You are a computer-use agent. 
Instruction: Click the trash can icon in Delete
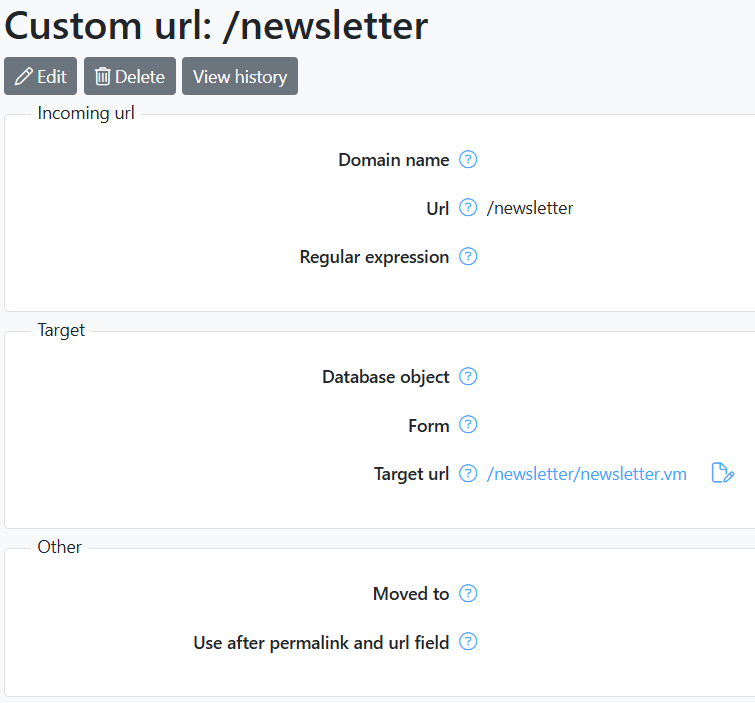click(103, 77)
